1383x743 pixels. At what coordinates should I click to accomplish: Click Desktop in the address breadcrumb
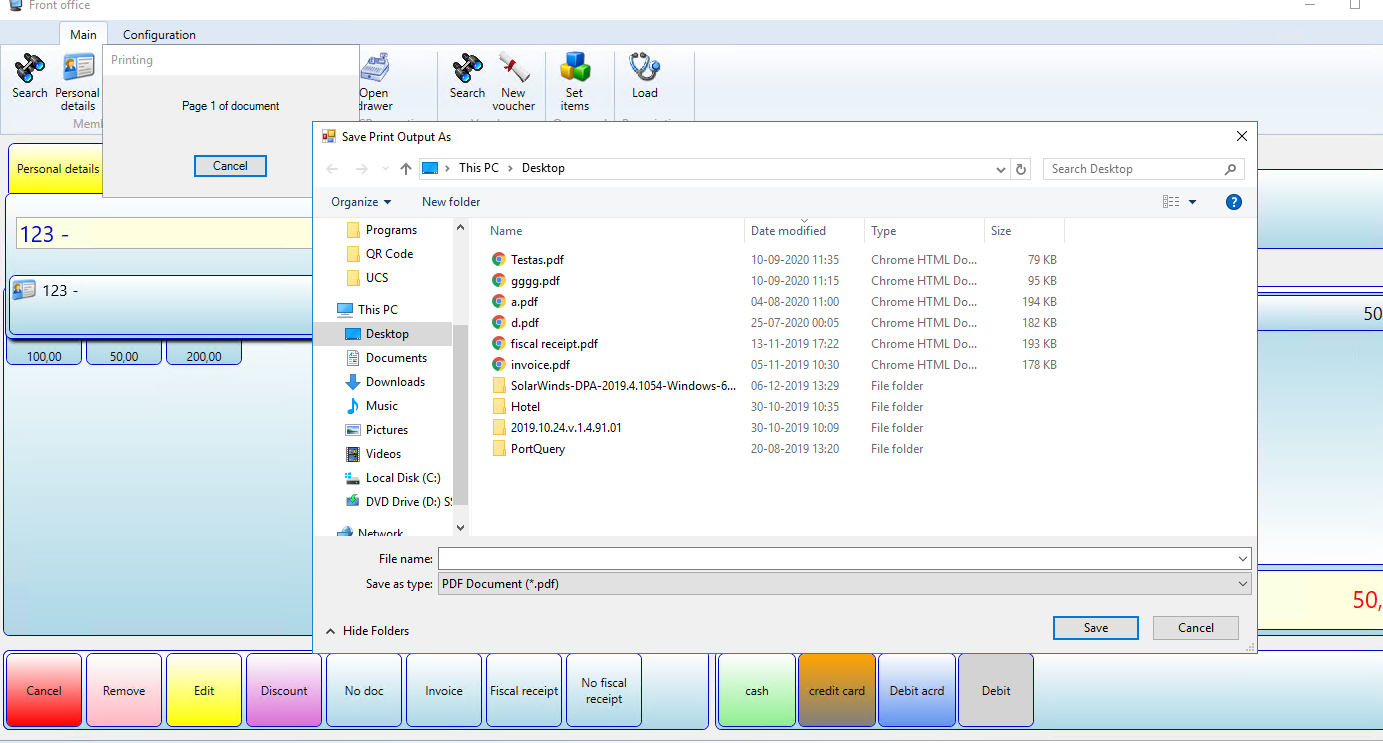tap(543, 168)
